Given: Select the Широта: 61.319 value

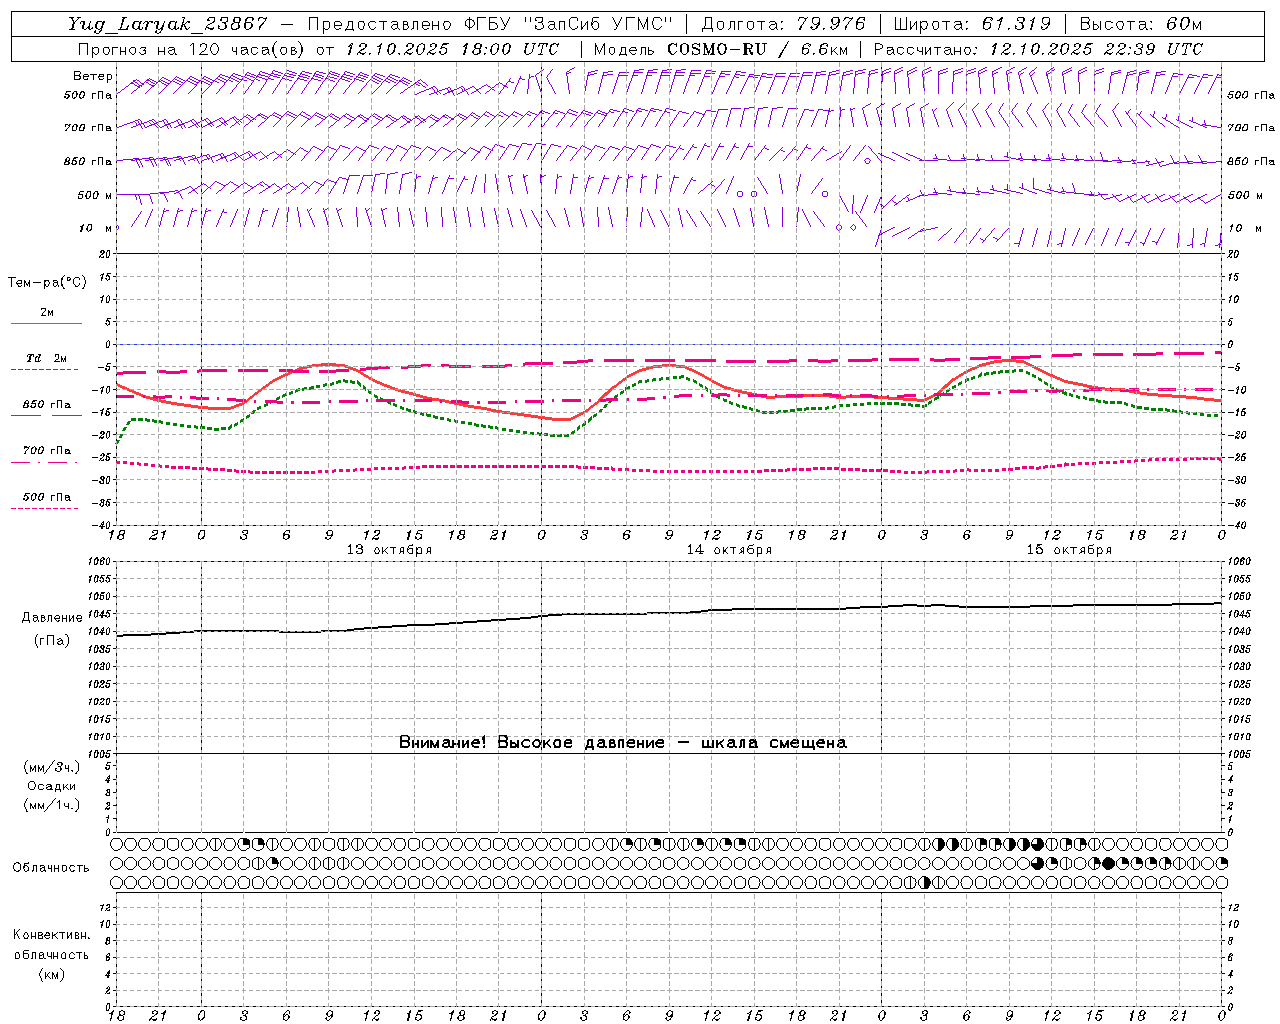Looking at the screenshot, I should pos(972,24).
